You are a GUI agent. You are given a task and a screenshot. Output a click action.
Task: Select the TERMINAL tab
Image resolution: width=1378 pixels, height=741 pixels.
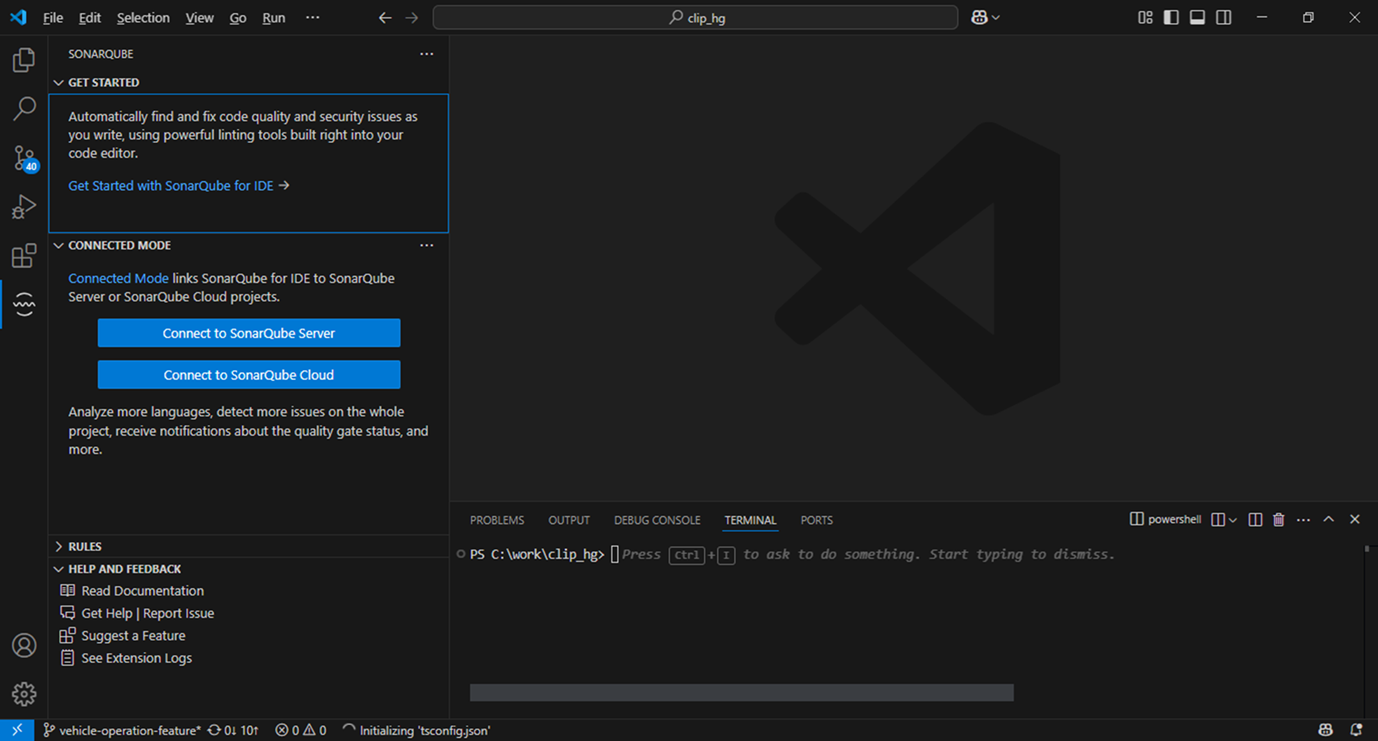coord(750,520)
